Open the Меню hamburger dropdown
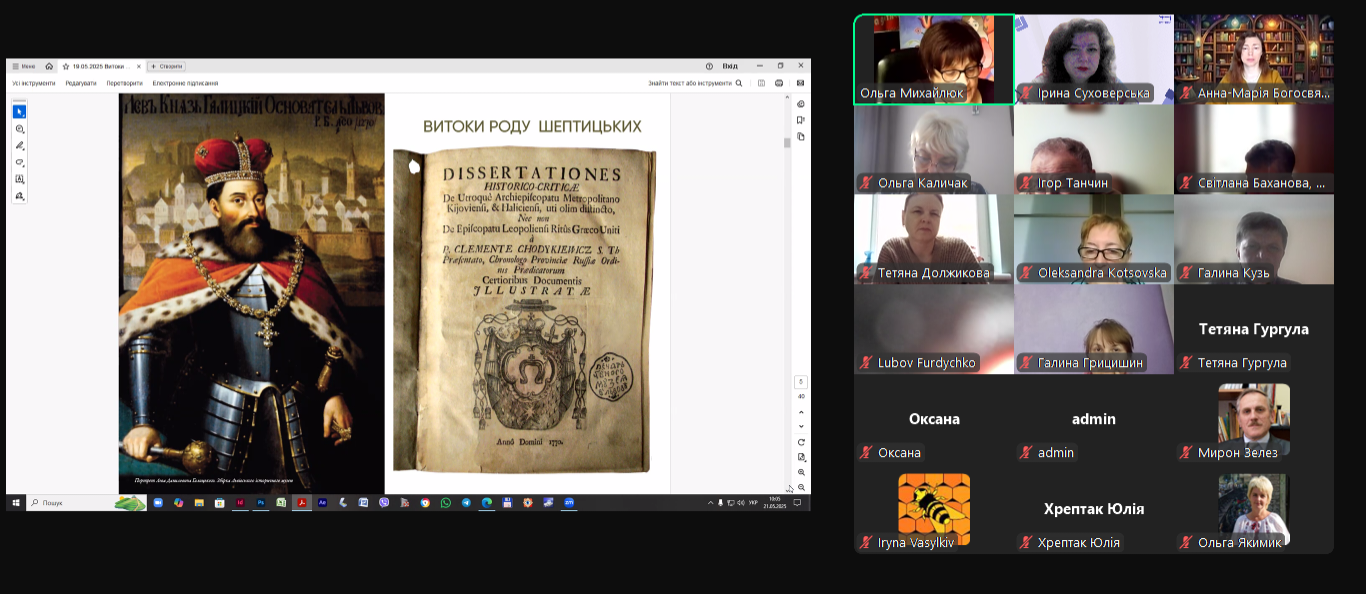This screenshot has width=1366, height=594. (23, 66)
